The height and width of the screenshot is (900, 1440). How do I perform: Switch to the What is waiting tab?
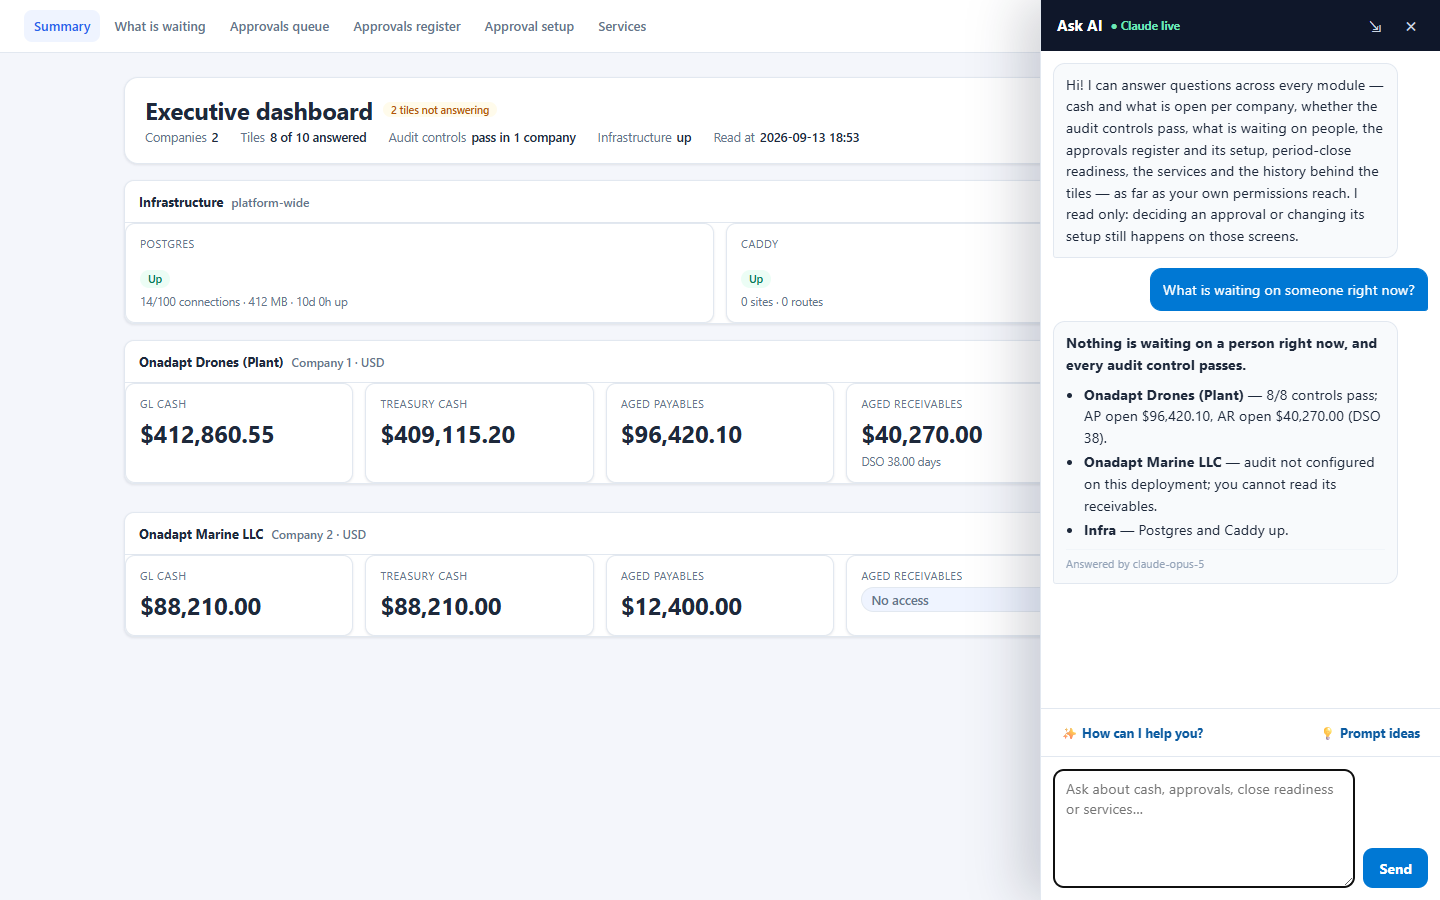(160, 26)
